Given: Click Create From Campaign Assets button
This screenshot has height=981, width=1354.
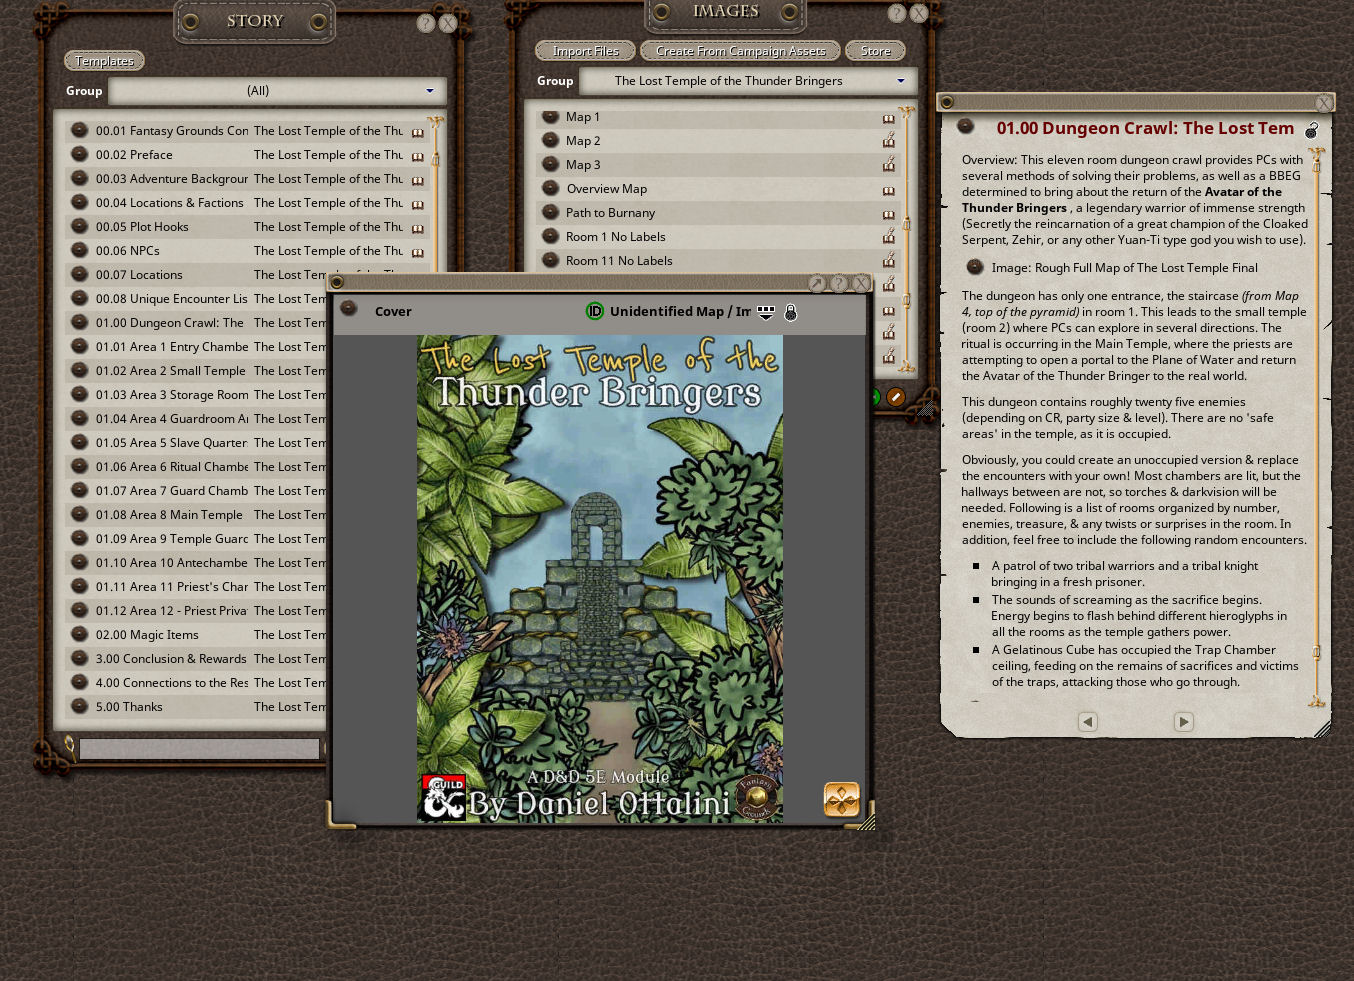Looking at the screenshot, I should click(740, 51).
